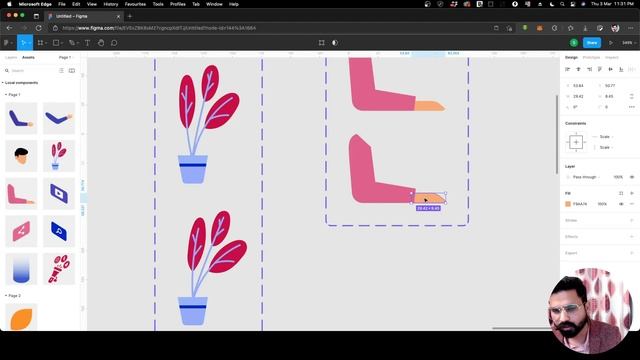The height and width of the screenshot is (360, 640).
Task: Toggle layer visibility eye icon
Action: tap(632, 177)
